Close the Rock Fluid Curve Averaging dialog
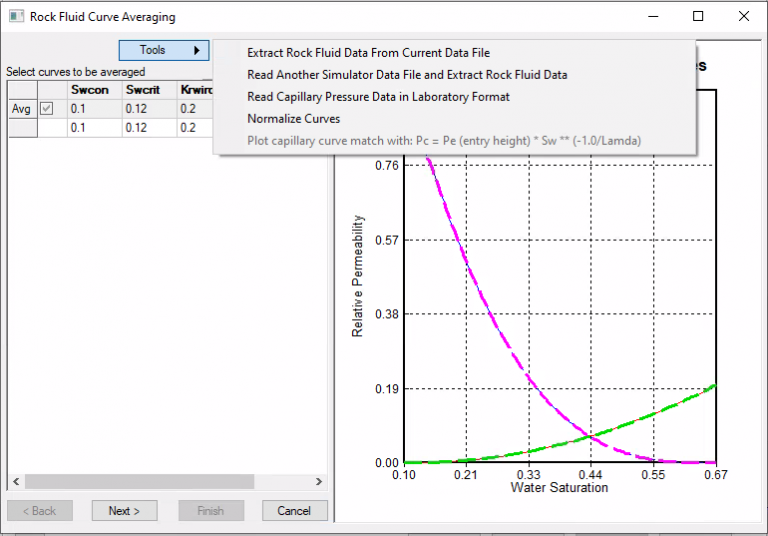The image size is (768, 536). pyautogui.click(x=743, y=17)
